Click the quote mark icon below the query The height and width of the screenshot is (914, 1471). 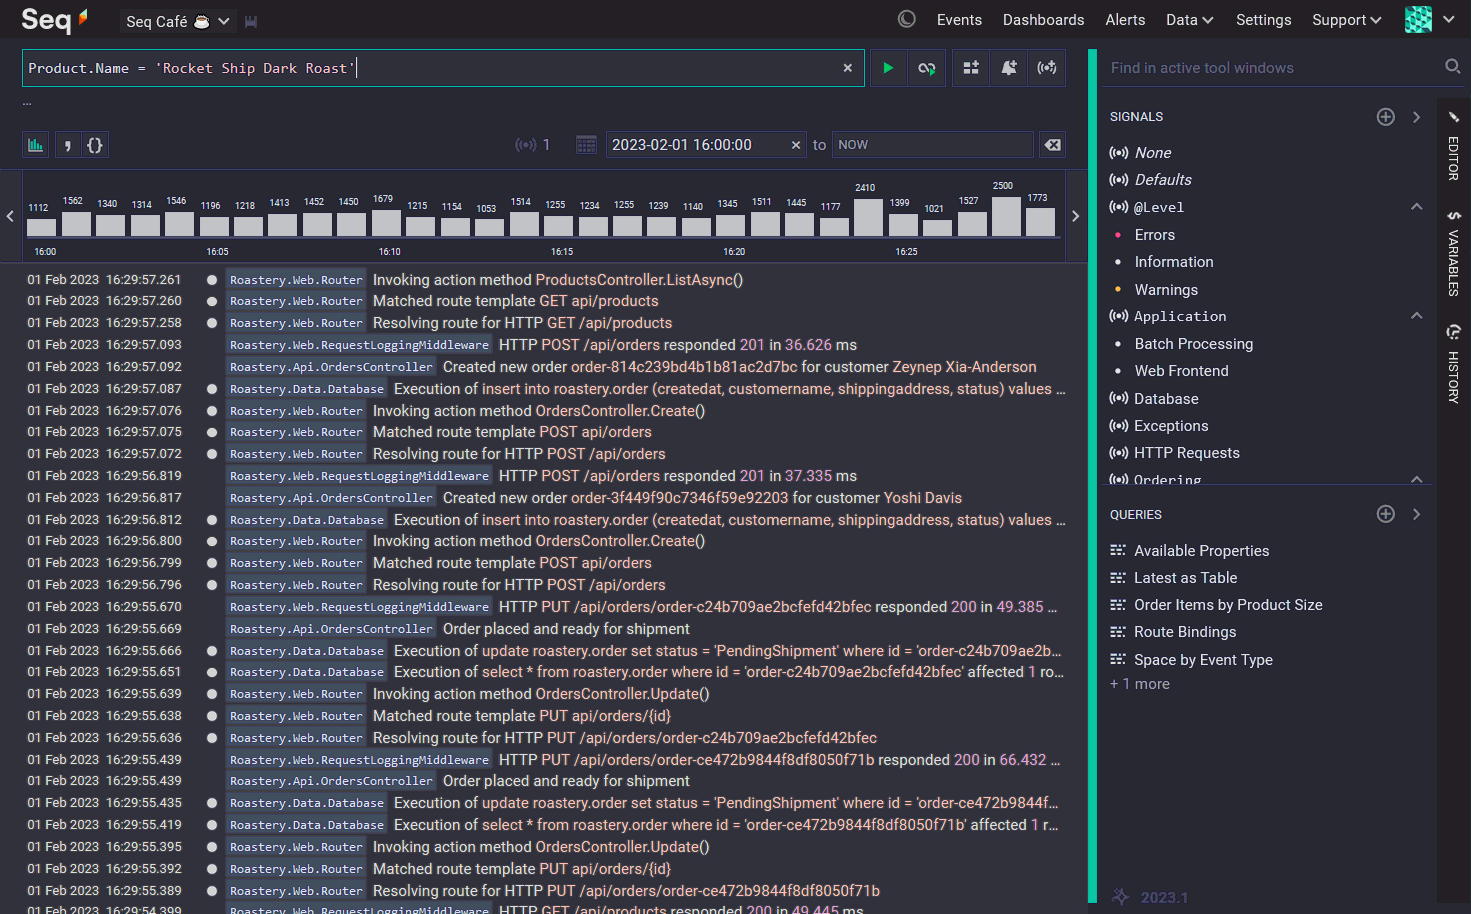click(x=67, y=145)
